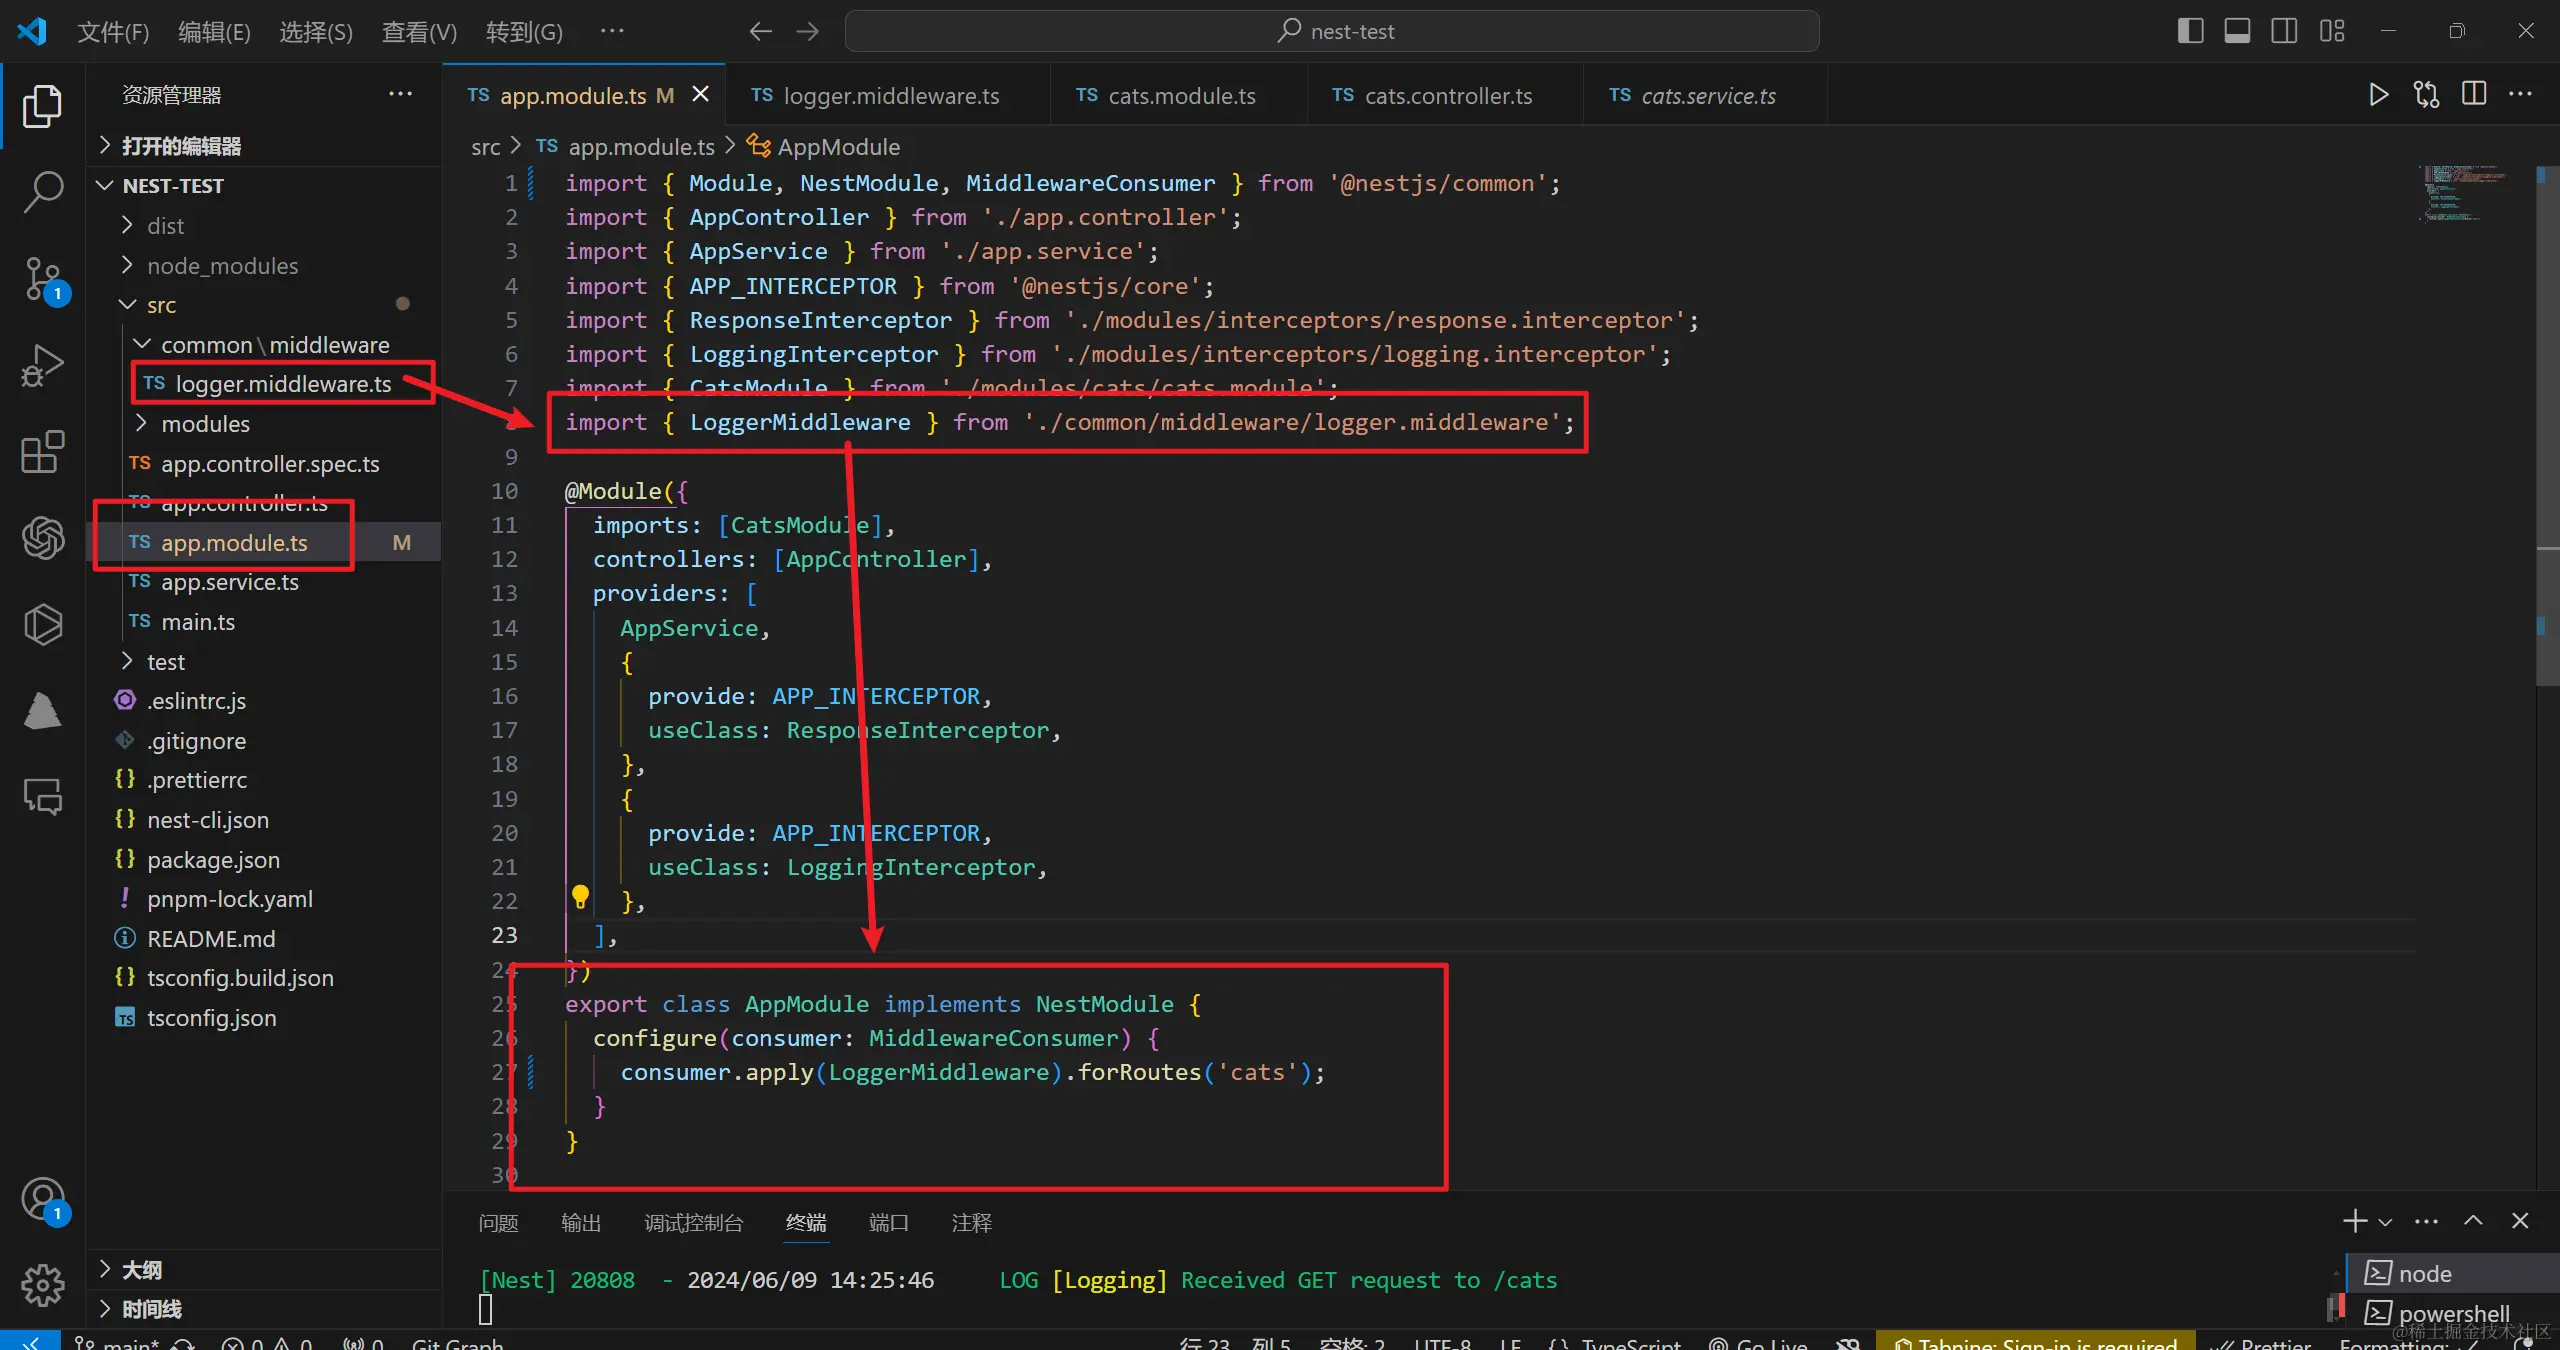Toggle the bottom panel layout icon

tap(2237, 31)
